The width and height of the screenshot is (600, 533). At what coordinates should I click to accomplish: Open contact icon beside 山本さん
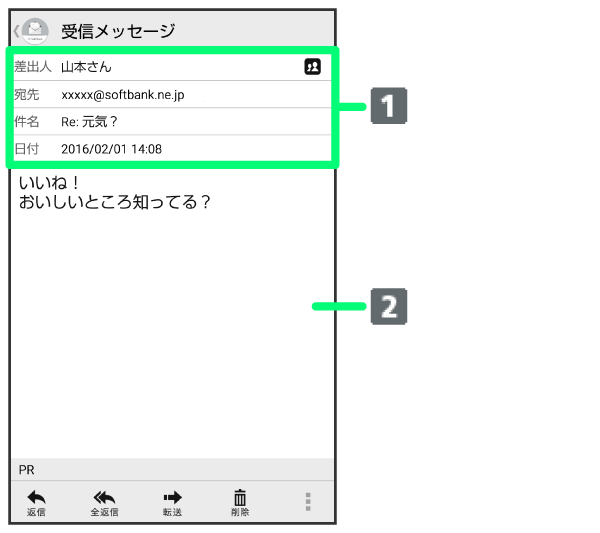(x=312, y=67)
